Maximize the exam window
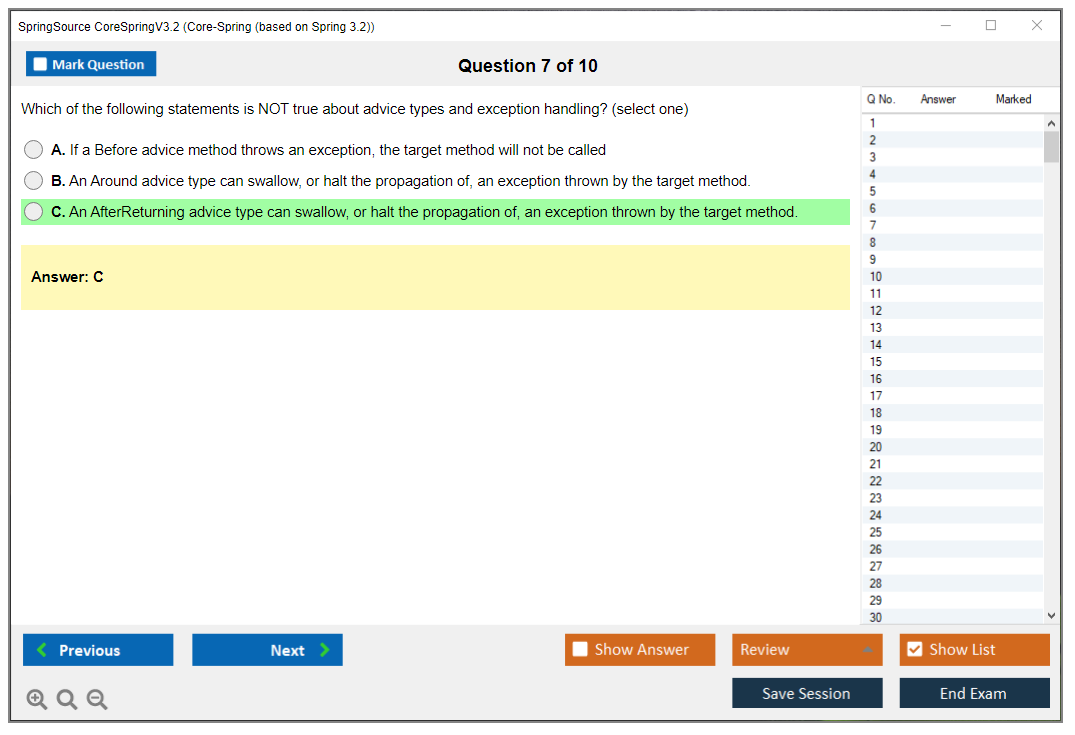The width and height of the screenshot is (1075, 735). [991, 26]
